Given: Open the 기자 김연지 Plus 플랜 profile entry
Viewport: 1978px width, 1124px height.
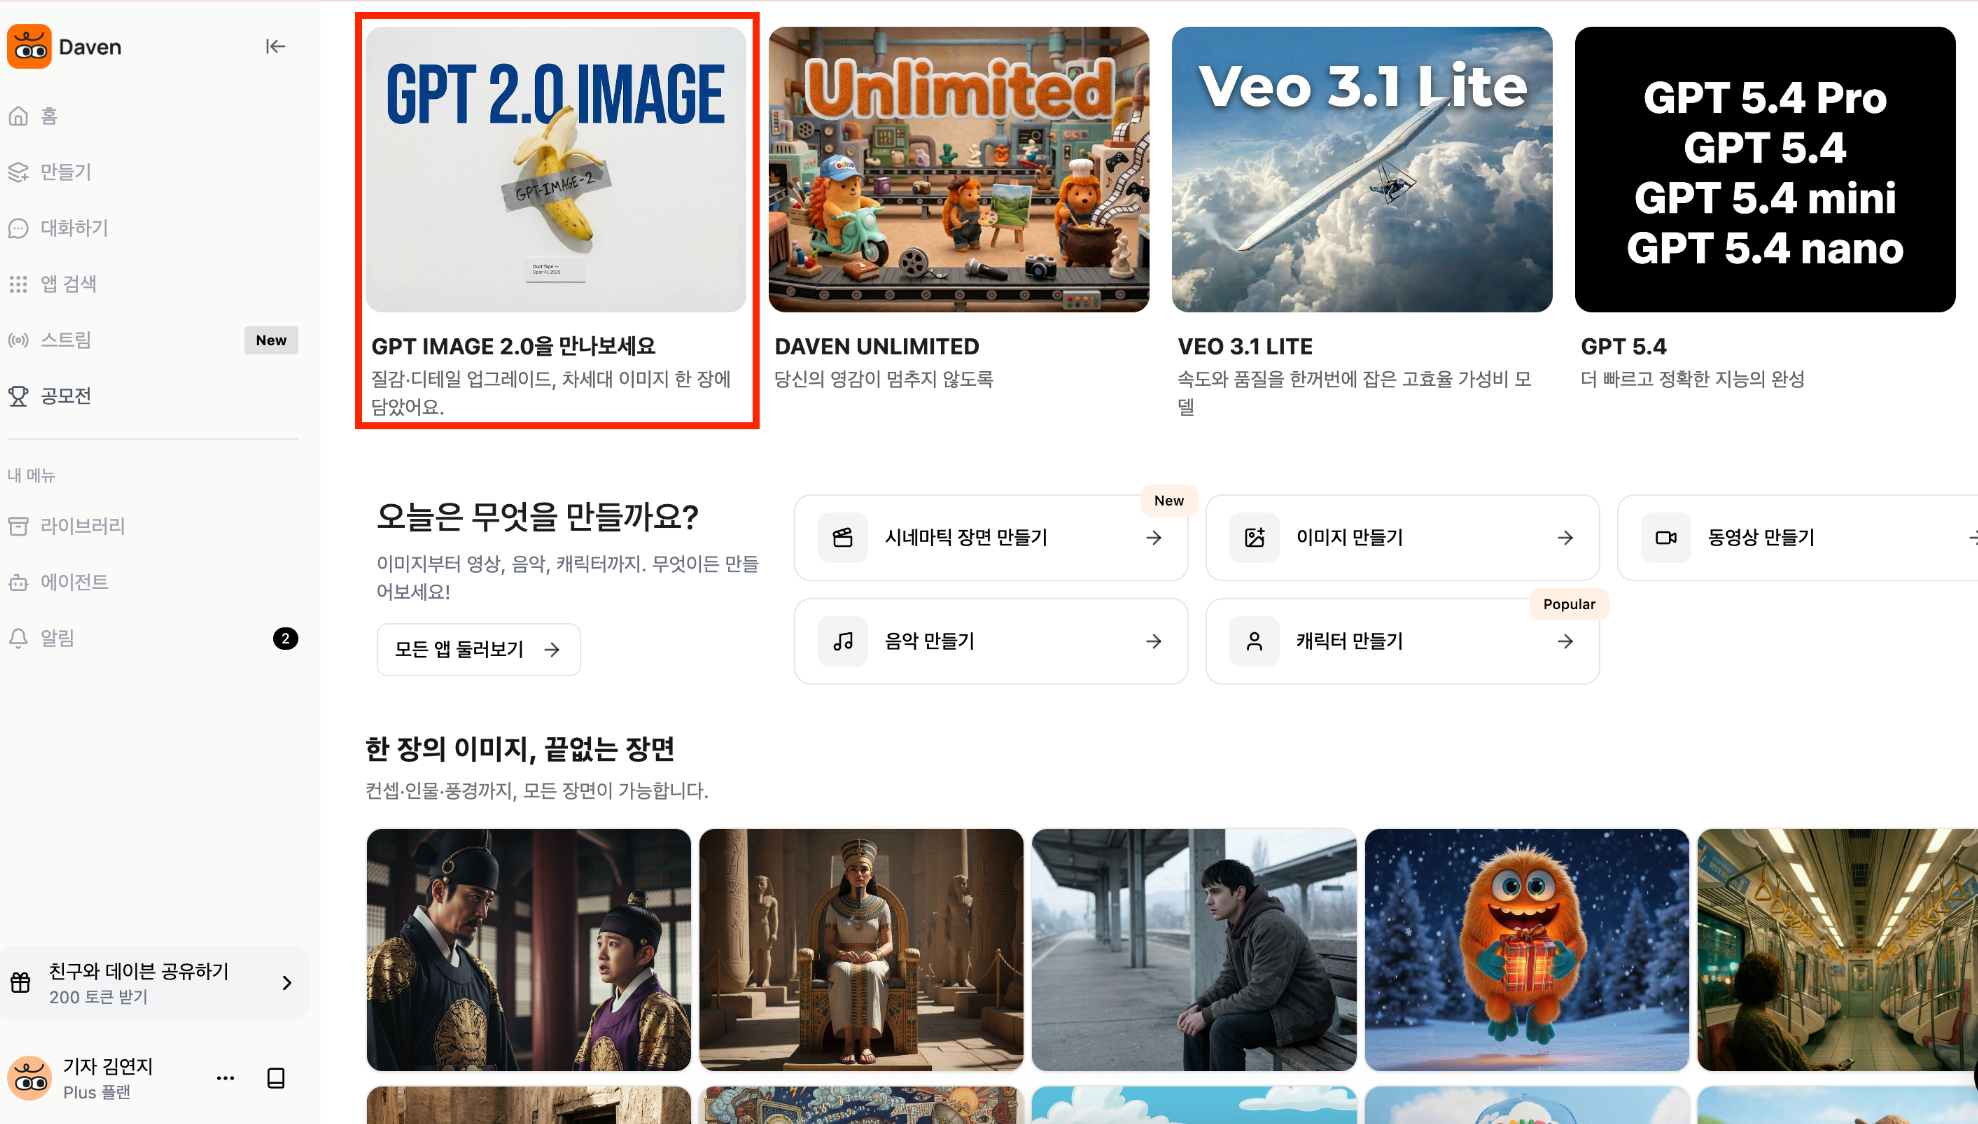Looking at the screenshot, I should pyautogui.click(x=108, y=1077).
